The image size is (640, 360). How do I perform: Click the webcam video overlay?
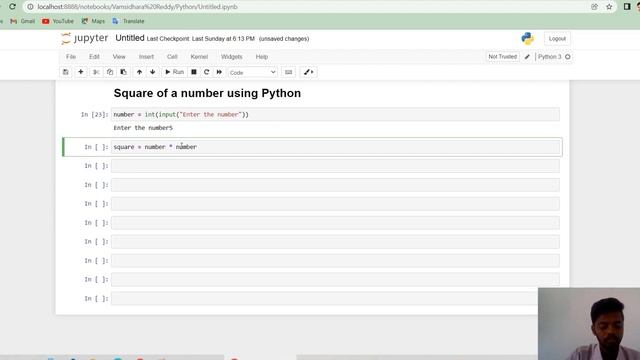click(589, 324)
